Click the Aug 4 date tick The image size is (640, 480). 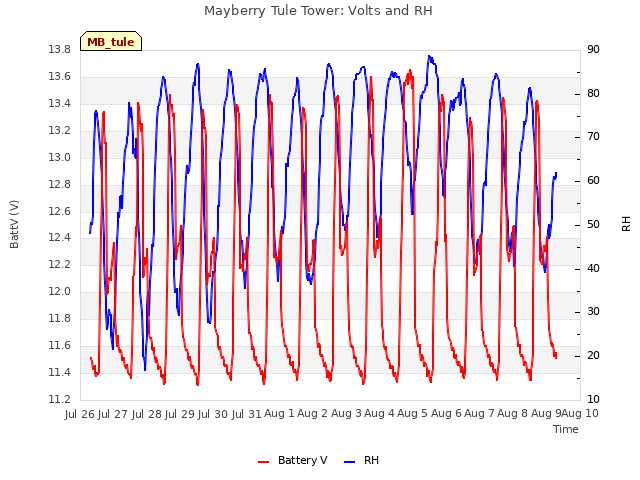tap(379, 413)
